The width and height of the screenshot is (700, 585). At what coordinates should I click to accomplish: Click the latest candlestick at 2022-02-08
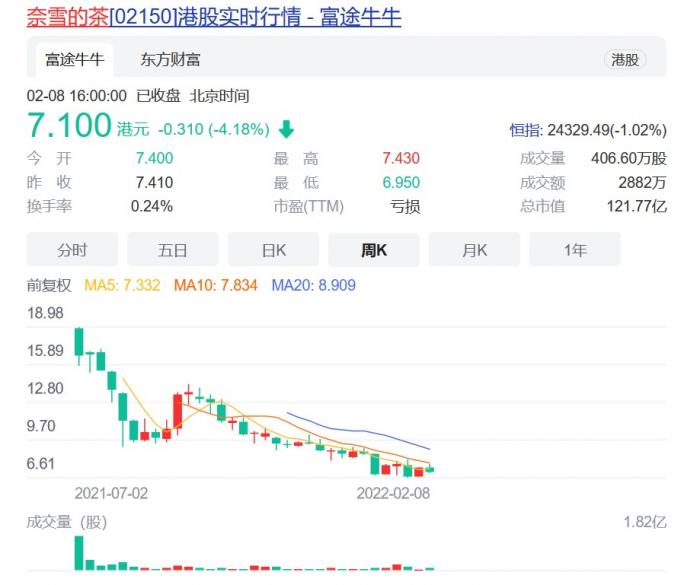pos(430,469)
